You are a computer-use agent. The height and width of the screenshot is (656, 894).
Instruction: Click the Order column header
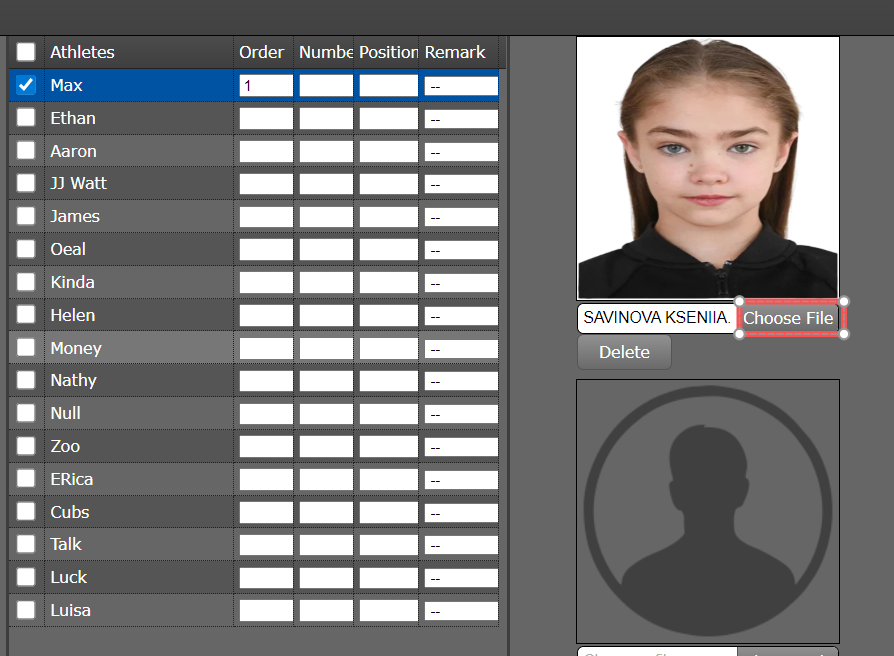[262, 52]
